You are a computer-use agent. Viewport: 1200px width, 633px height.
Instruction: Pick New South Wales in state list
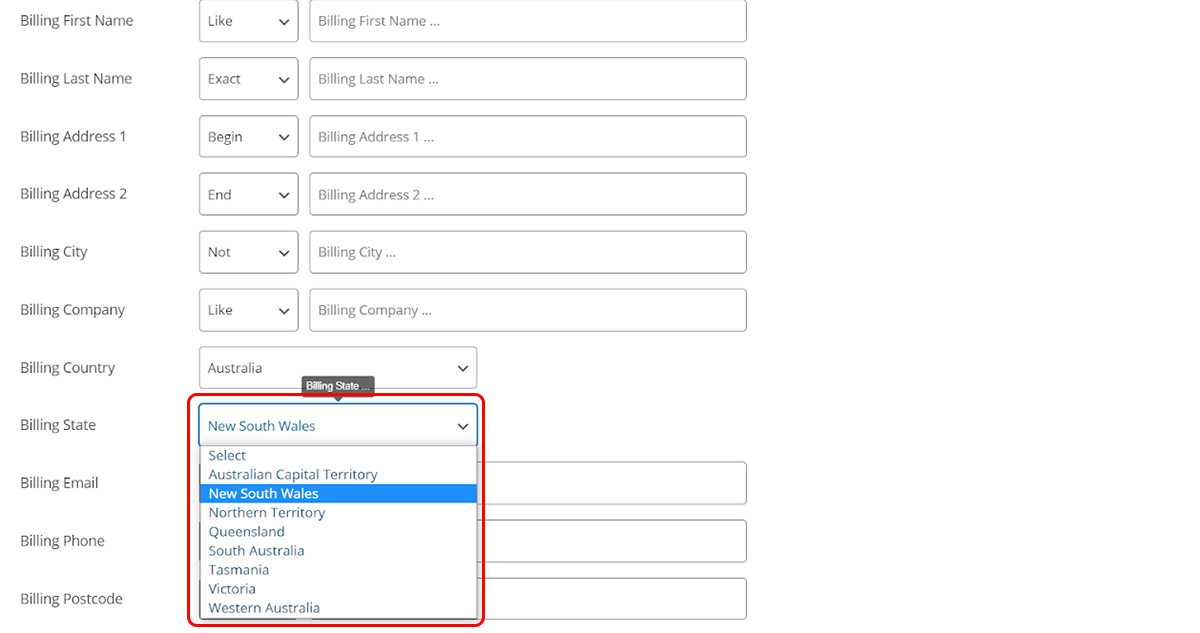(x=264, y=494)
